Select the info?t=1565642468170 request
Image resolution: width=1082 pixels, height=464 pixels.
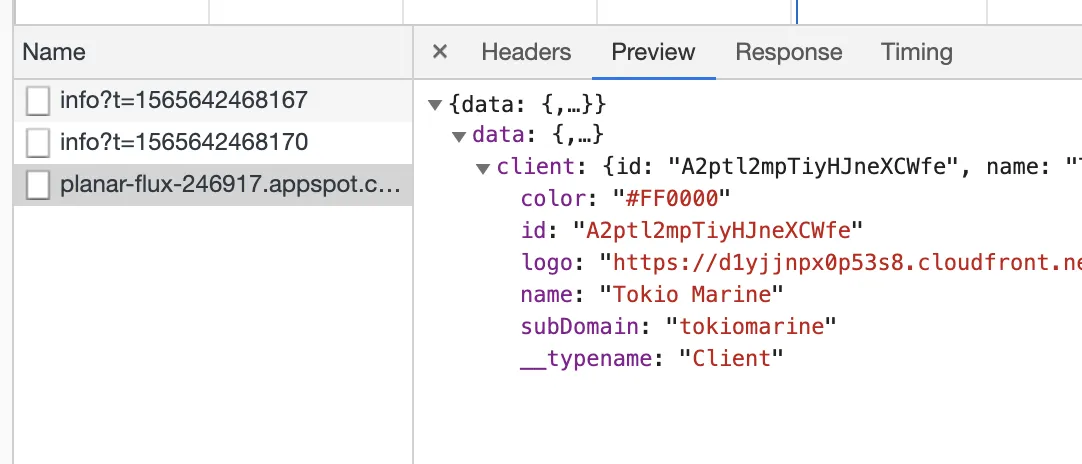click(x=183, y=143)
